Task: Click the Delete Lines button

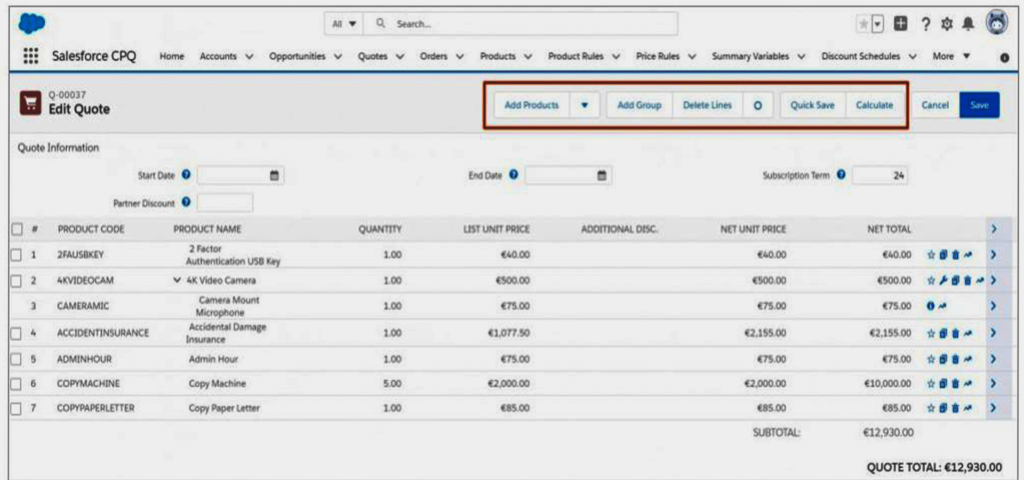Action: tap(707, 105)
